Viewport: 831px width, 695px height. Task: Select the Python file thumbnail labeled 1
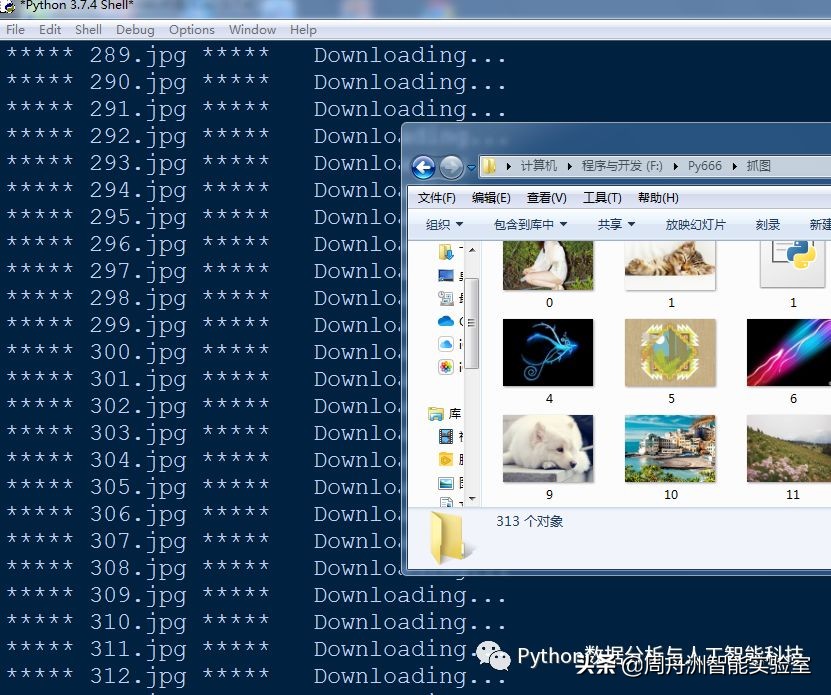point(791,263)
